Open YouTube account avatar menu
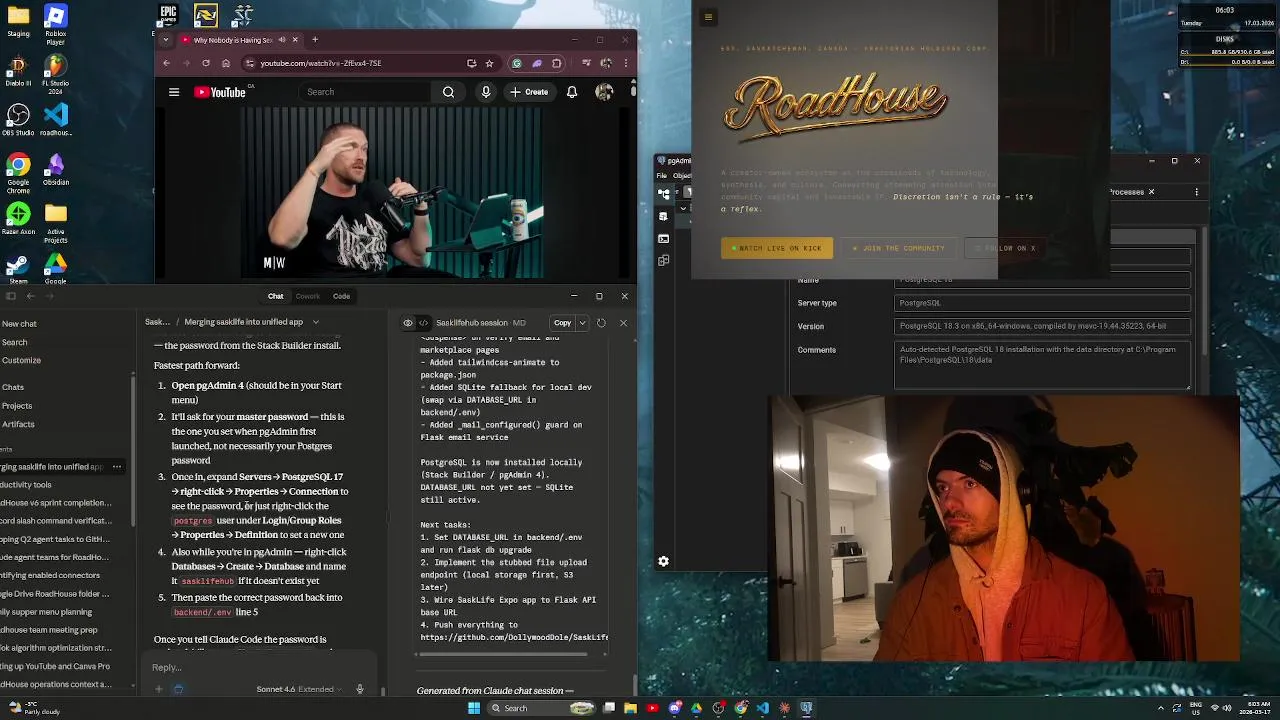Viewport: 1280px width, 720px height. 604,92
